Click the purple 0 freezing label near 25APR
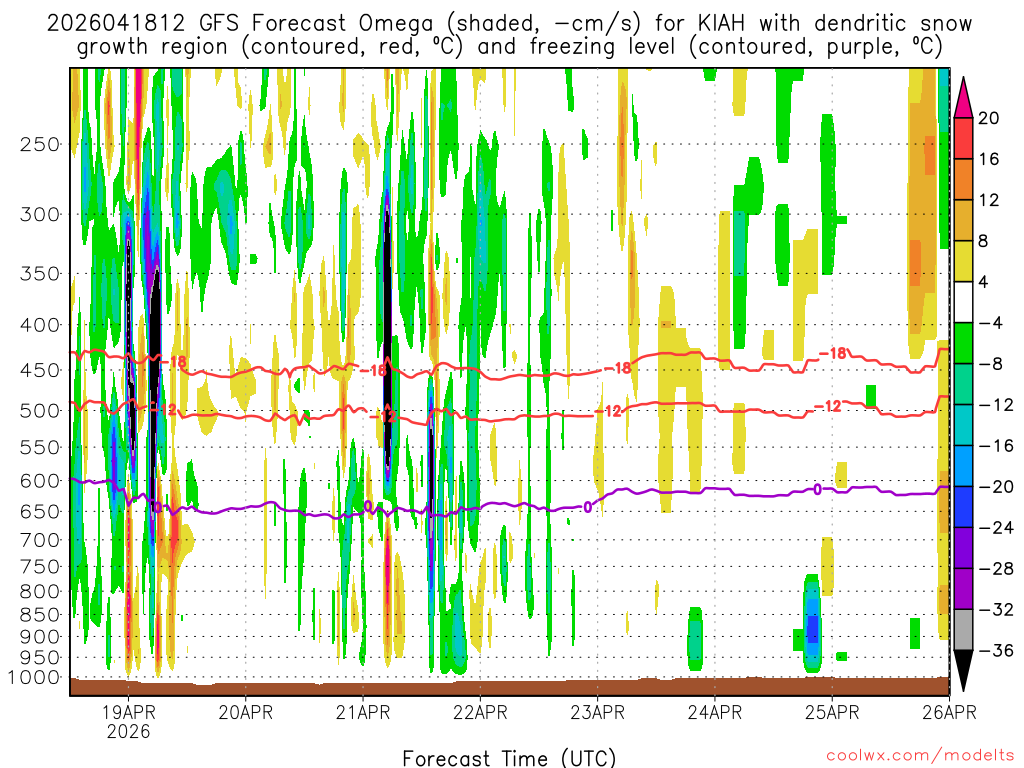Image resolution: width=1024 pixels, height=768 pixels. (817, 489)
